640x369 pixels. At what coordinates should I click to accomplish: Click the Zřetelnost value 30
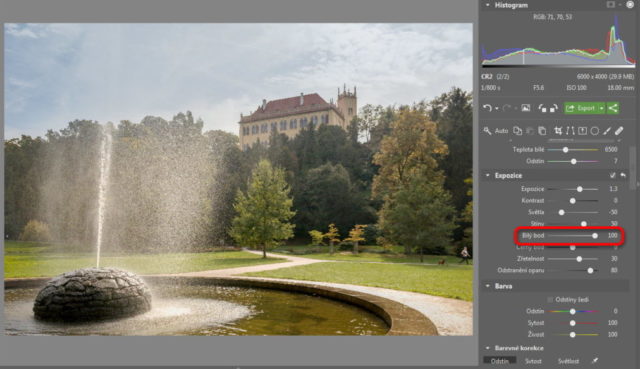pyautogui.click(x=614, y=259)
